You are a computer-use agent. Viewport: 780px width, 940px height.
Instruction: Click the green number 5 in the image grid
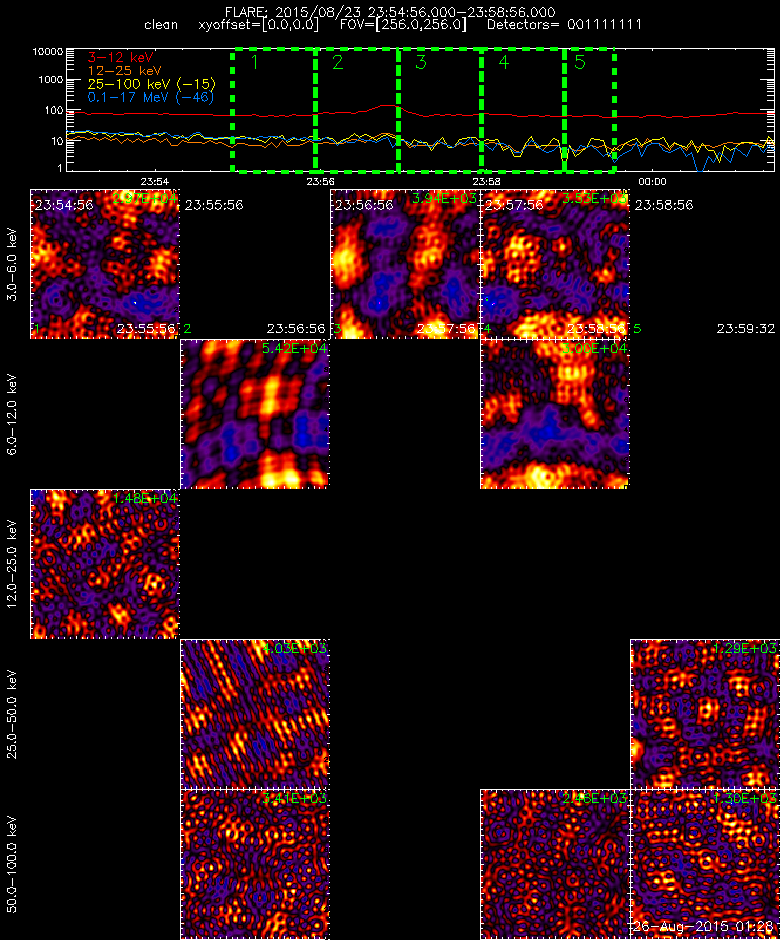coord(637,329)
